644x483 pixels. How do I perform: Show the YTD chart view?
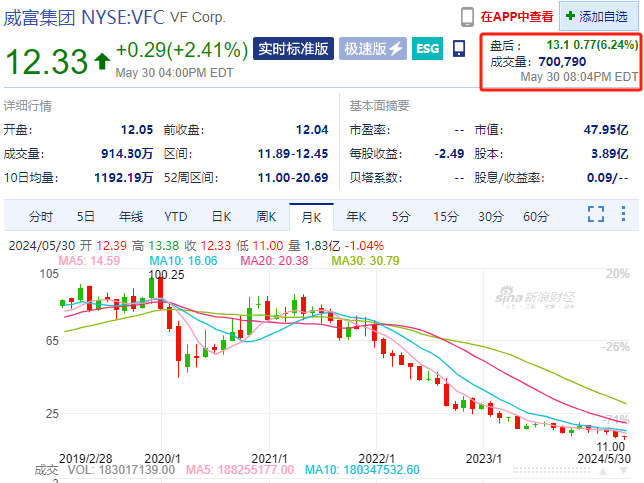coord(176,216)
